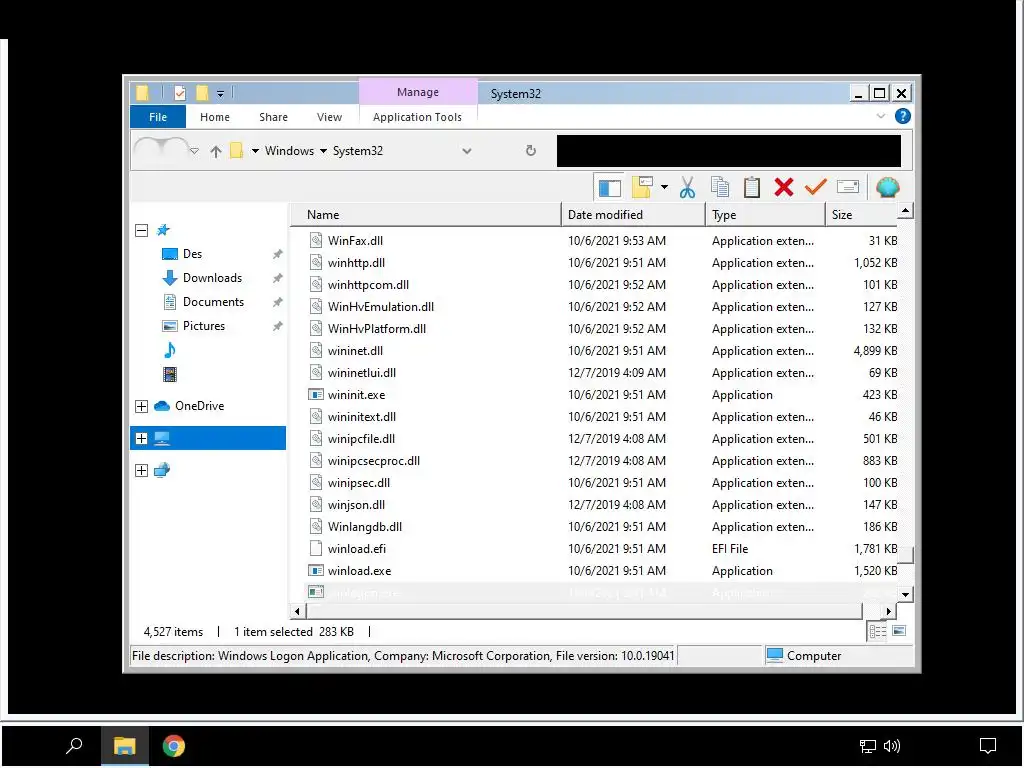The width and height of the screenshot is (1024, 768).
Task: Open the Home ribbon tab
Action: (215, 117)
